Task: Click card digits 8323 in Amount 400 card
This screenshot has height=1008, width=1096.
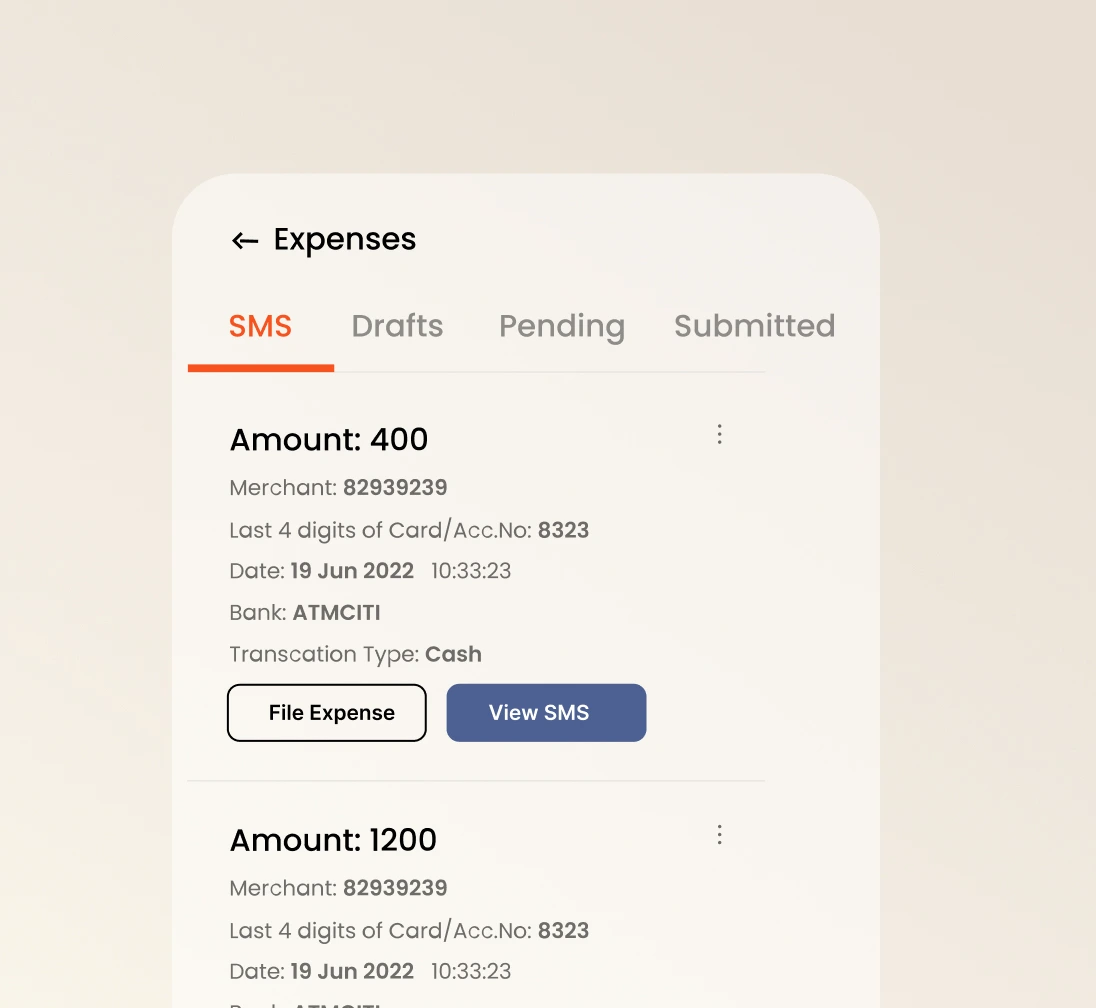Action: point(563,530)
